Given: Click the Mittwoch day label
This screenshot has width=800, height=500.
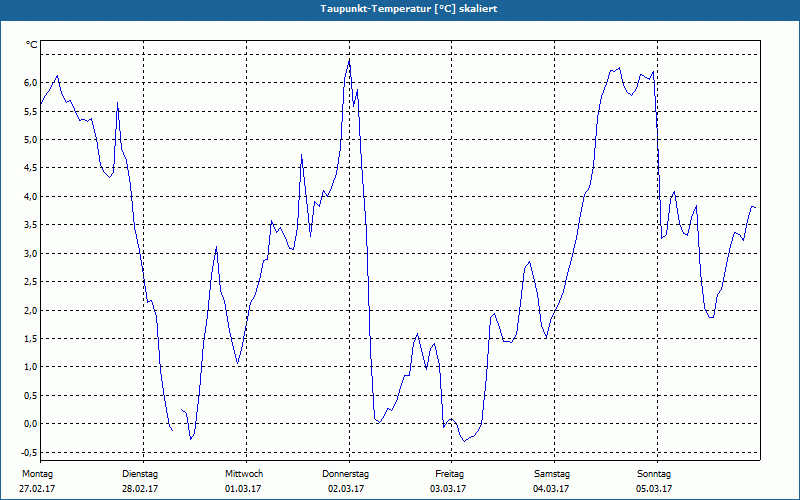Looking at the screenshot, I should (244, 474).
